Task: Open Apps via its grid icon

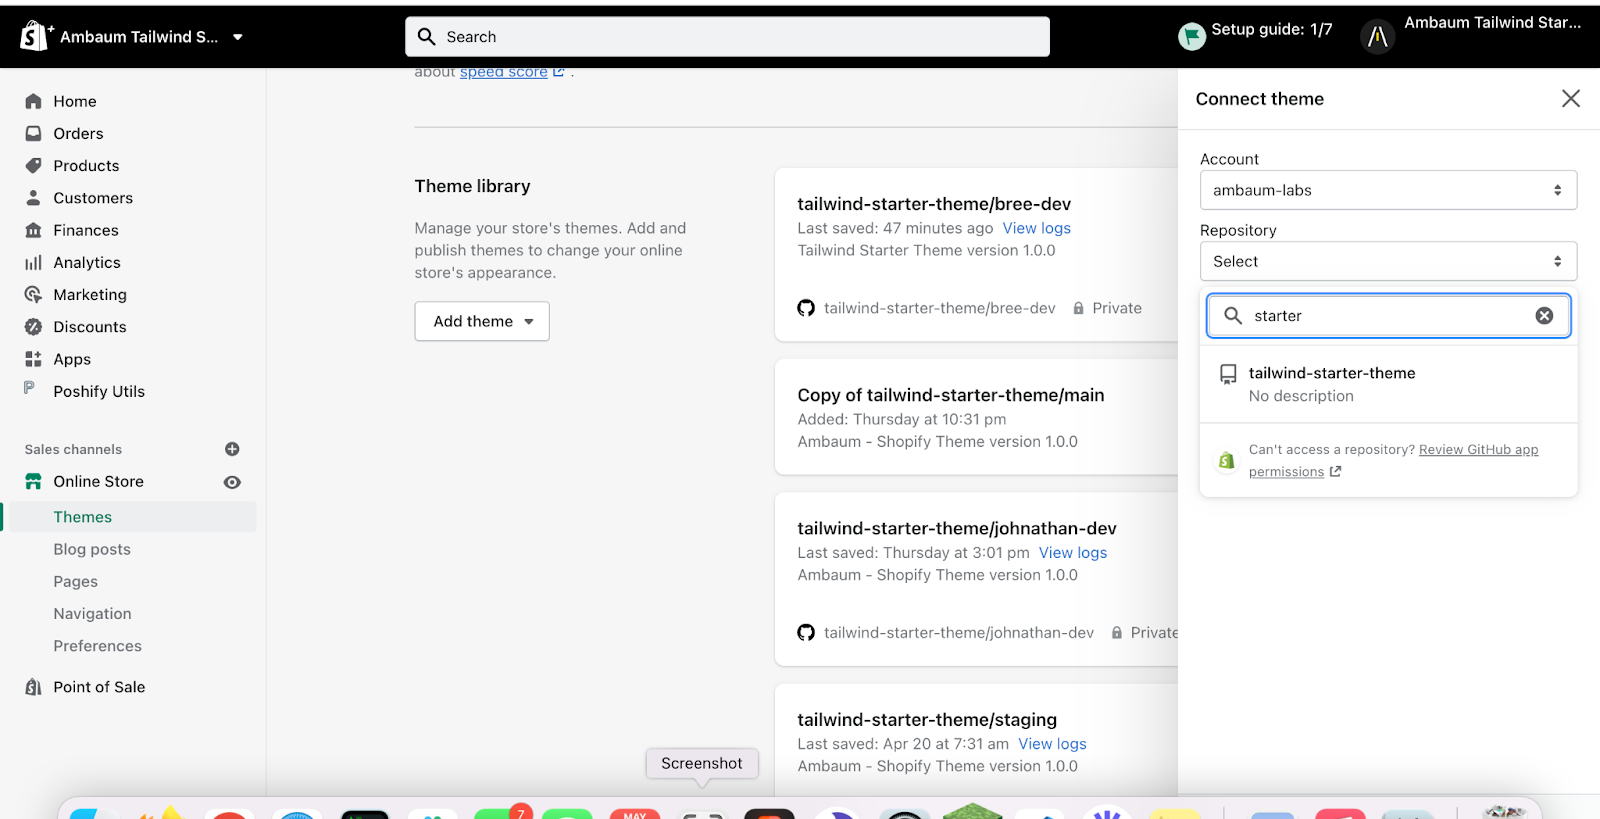Action: (x=33, y=359)
